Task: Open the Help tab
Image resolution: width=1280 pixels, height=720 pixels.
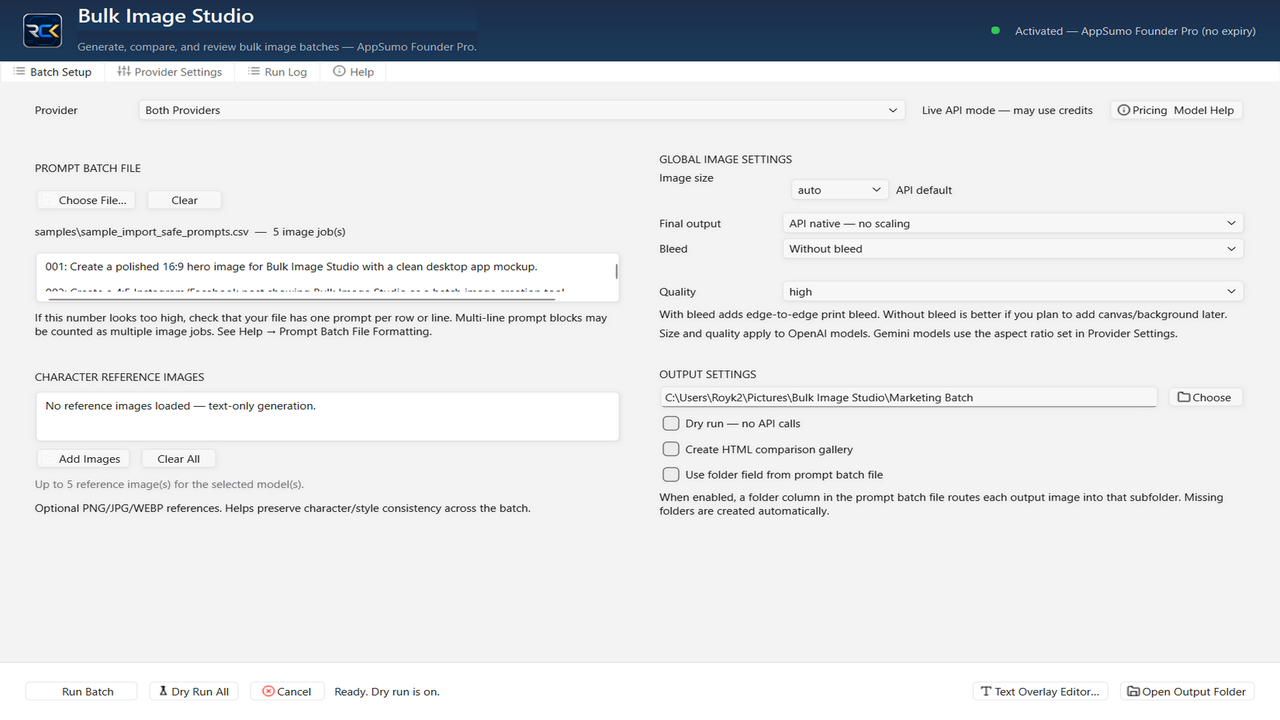Action: [354, 72]
